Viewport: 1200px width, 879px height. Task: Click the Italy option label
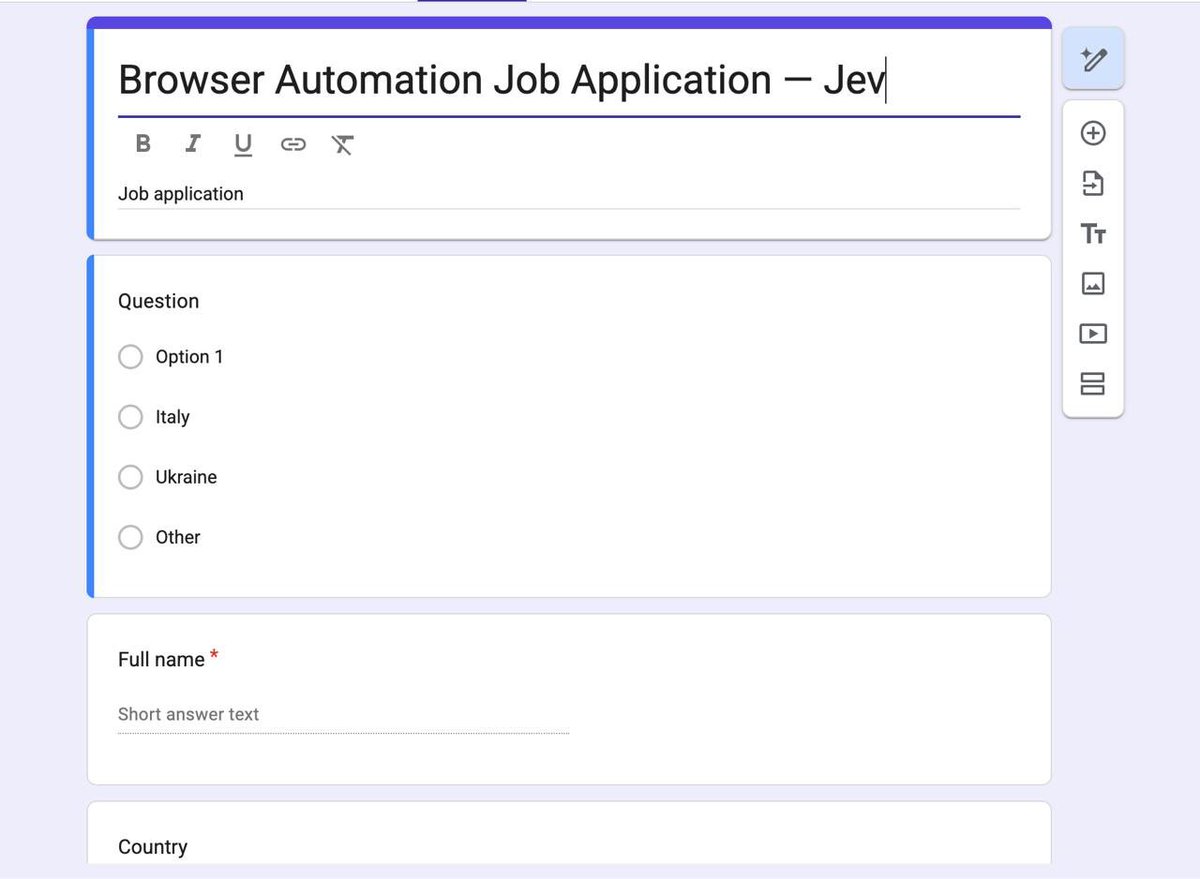[x=172, y=417]
